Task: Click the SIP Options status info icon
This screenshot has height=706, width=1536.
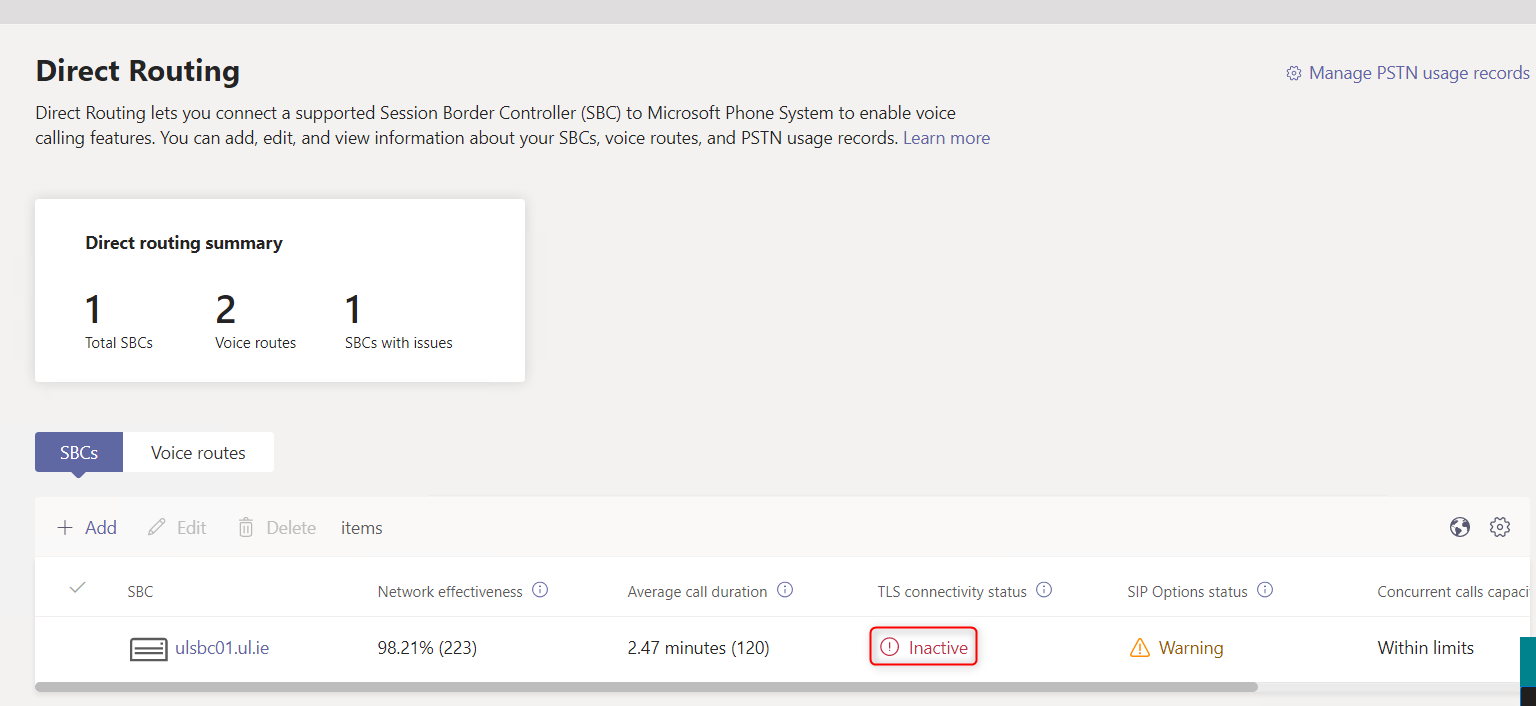Action: (1266, 590)
